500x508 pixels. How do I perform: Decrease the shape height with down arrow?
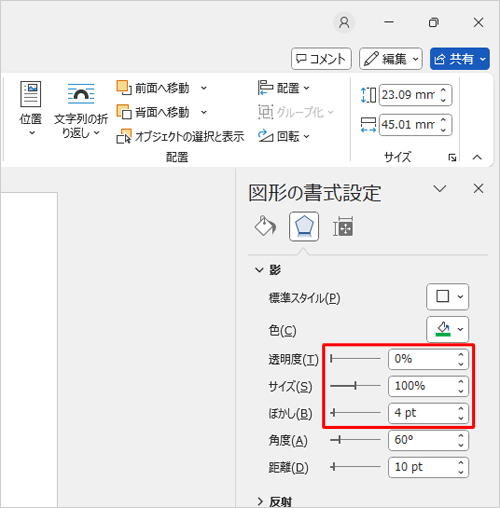(443, 100)
